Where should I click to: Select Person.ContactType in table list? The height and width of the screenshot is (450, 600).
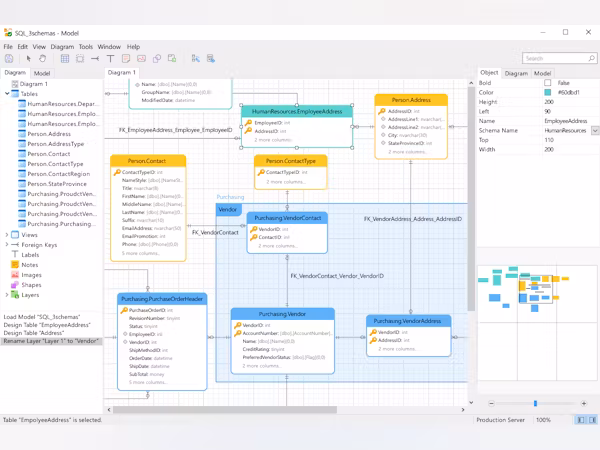(55, 164)
